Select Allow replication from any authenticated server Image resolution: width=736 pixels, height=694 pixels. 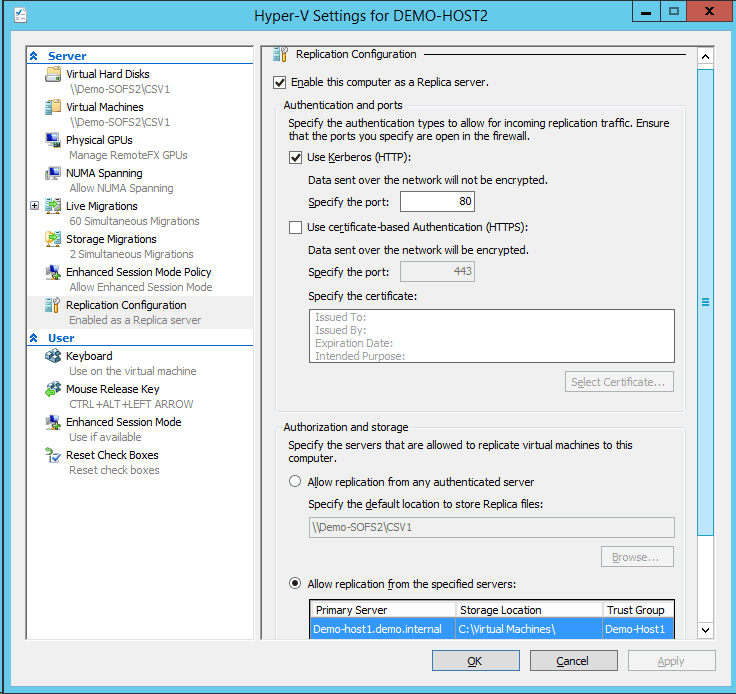pyautogui.click(x=295, y=481)
